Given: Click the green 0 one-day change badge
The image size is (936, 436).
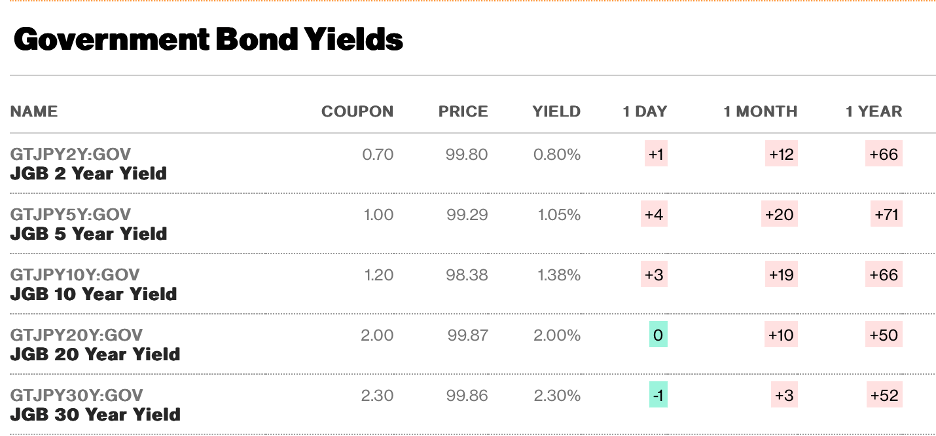Looking at the screenshot, I should [657, 335].
